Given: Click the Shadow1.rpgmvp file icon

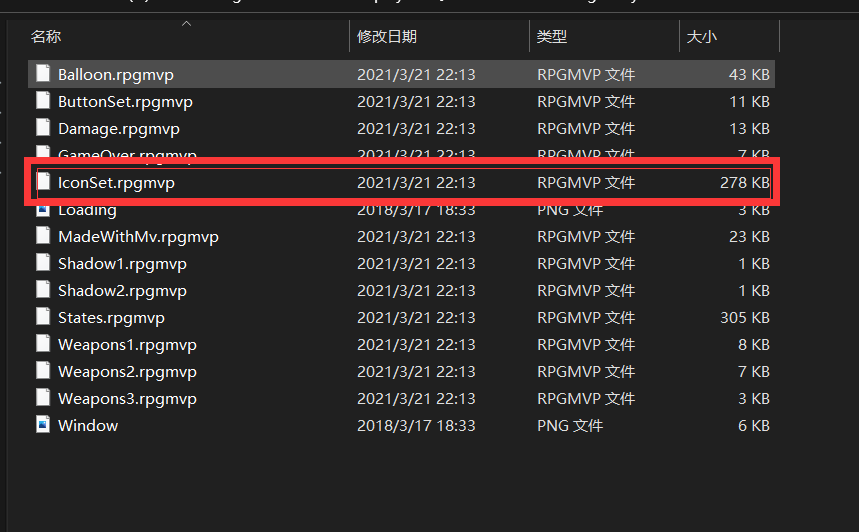Looking at the screenshot, I should click(x=43, y=262).
